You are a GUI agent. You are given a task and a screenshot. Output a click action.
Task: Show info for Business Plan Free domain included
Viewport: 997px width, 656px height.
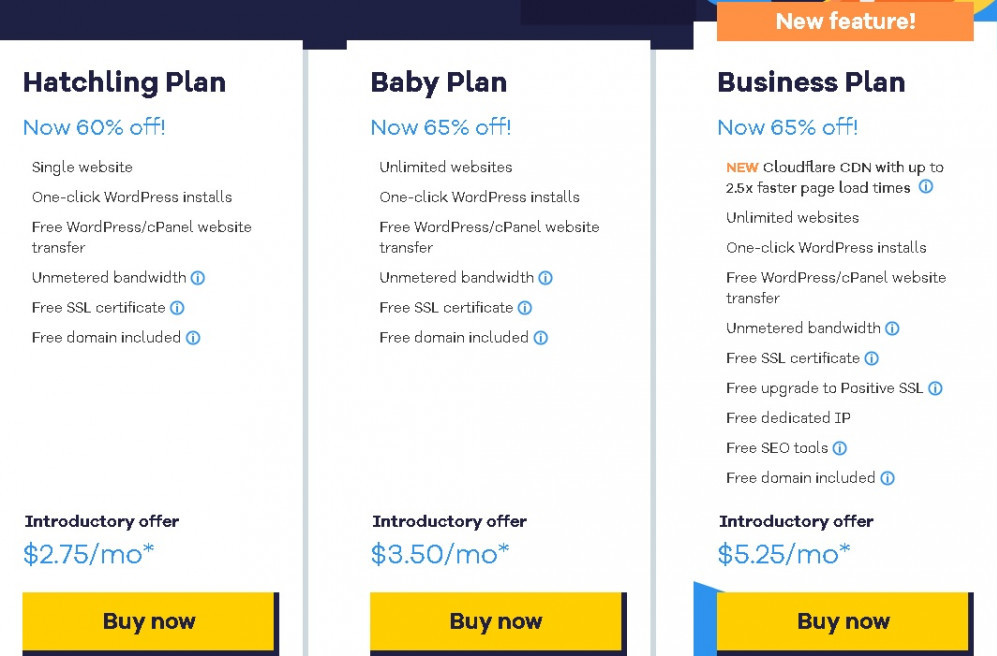click(x=887, y=478)
